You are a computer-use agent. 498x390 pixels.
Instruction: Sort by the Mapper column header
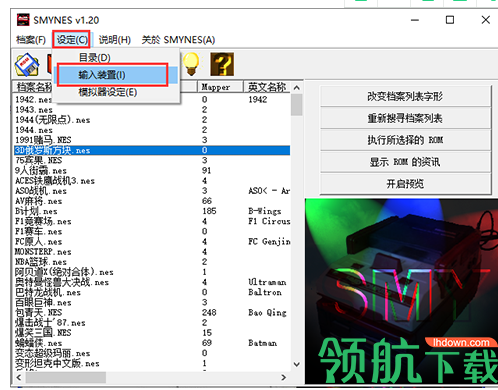[220, 87]
